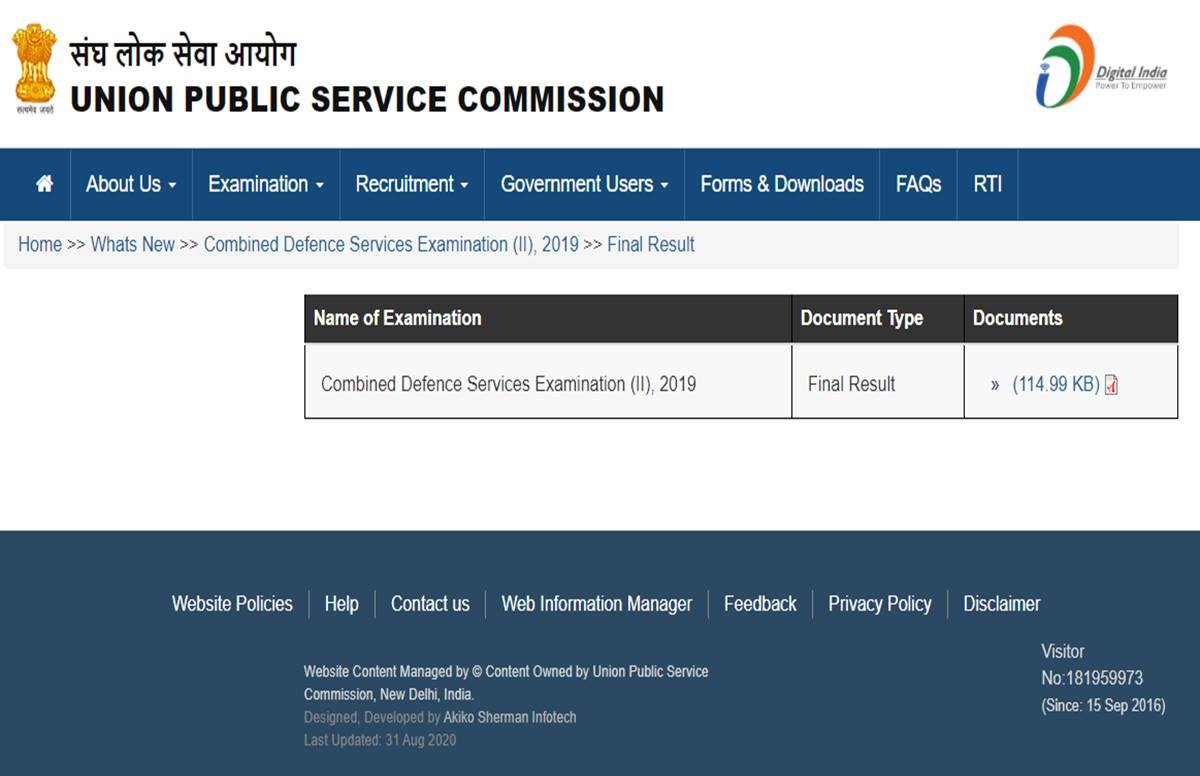Click Combined Defence Services Examination breadcrumb link

click(x=391, y=245)
